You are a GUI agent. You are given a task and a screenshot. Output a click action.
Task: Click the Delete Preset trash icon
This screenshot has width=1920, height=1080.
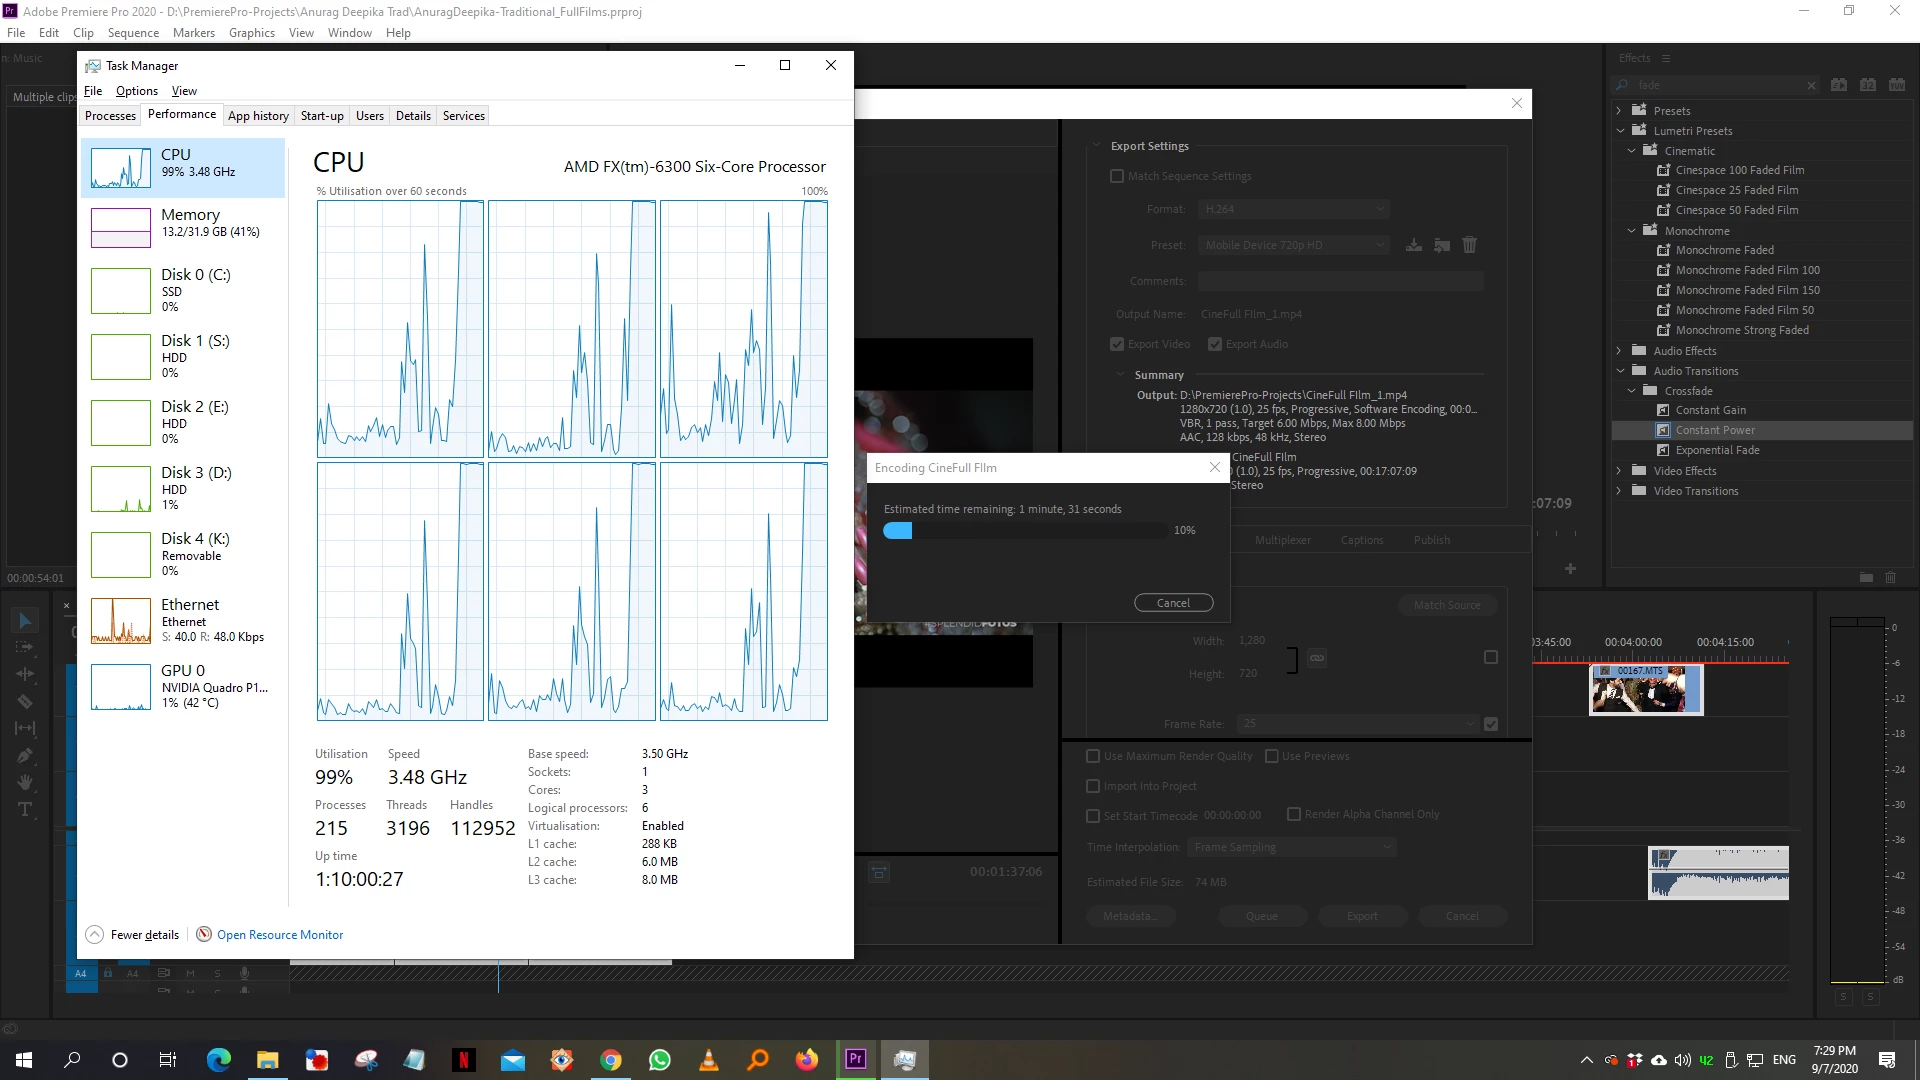pos(1469,245)
